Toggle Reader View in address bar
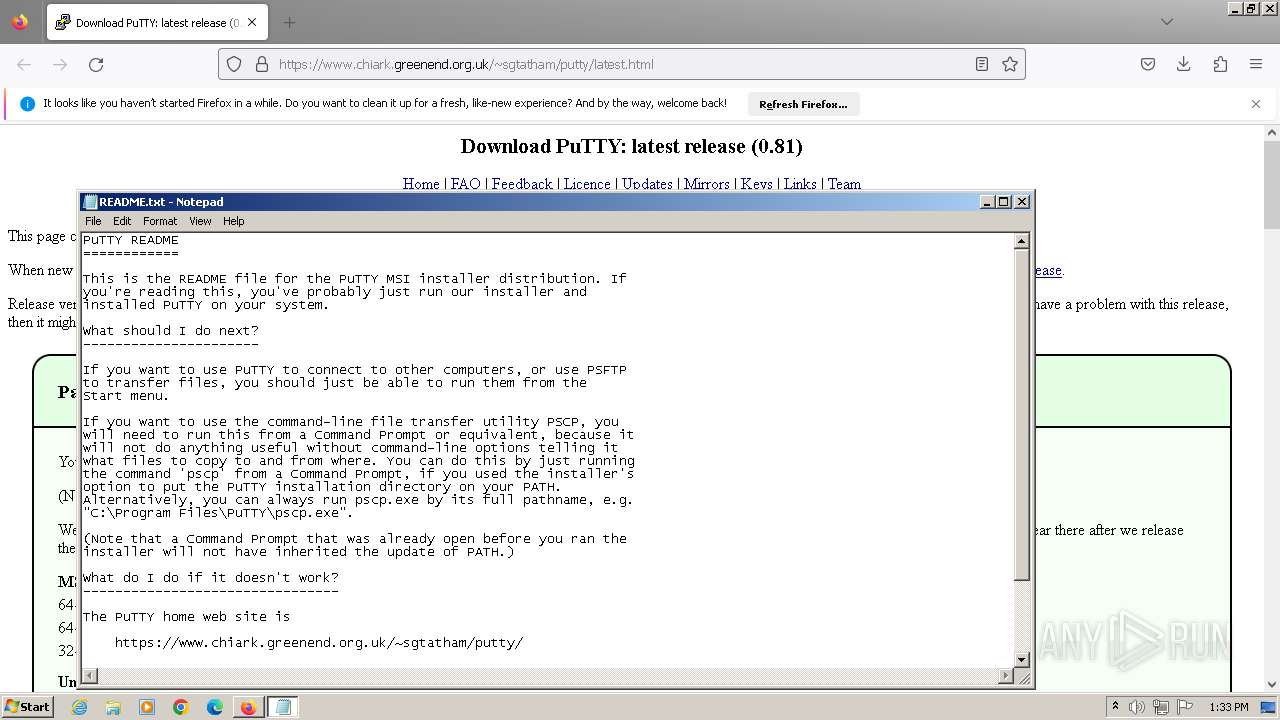 tap(982, 64)
